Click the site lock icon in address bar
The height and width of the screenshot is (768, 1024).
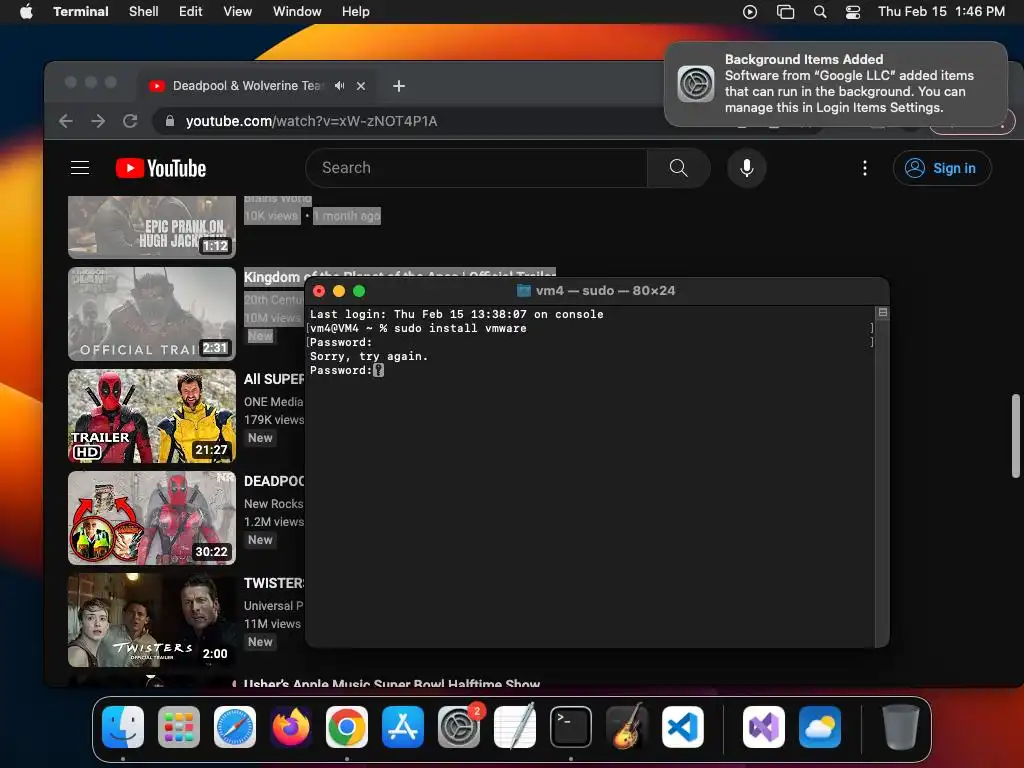point(170,121)
